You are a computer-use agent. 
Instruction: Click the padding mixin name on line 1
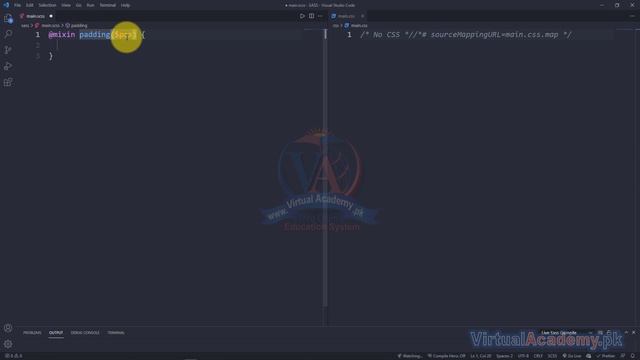point(95,35)
